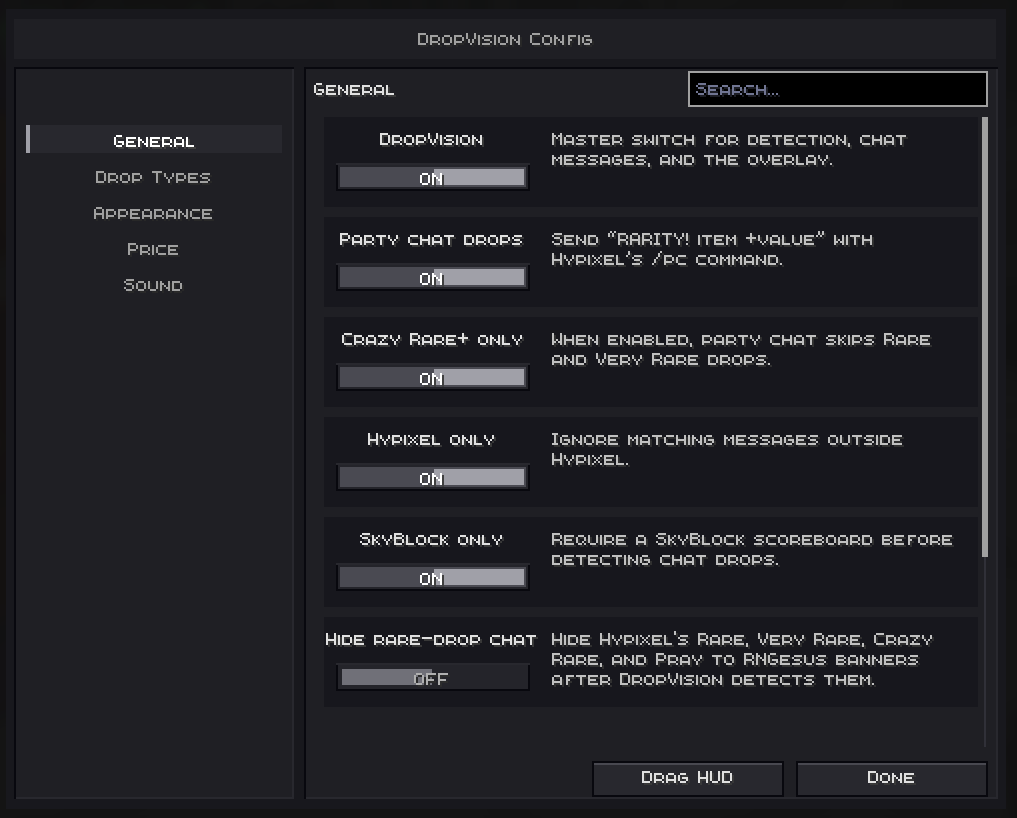Toggle SkyBlock only setting
Image resolution: width=1017 pixels, height=818 pixels.
click(433, 577)
